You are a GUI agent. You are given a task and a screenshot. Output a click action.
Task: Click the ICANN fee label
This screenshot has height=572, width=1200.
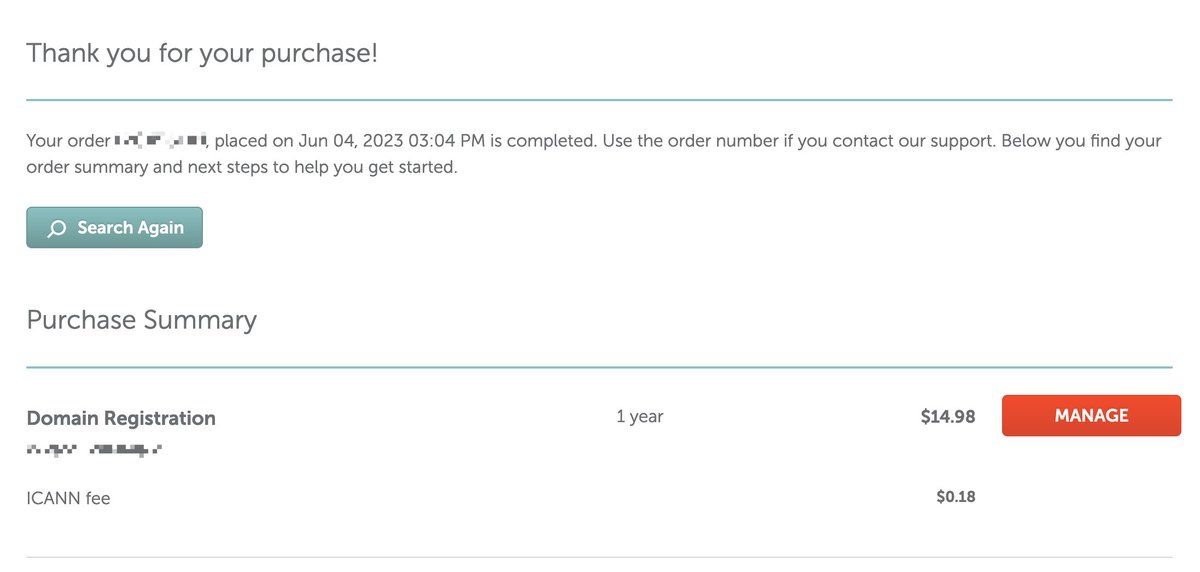pyautogui.click(x=68, y=497)
